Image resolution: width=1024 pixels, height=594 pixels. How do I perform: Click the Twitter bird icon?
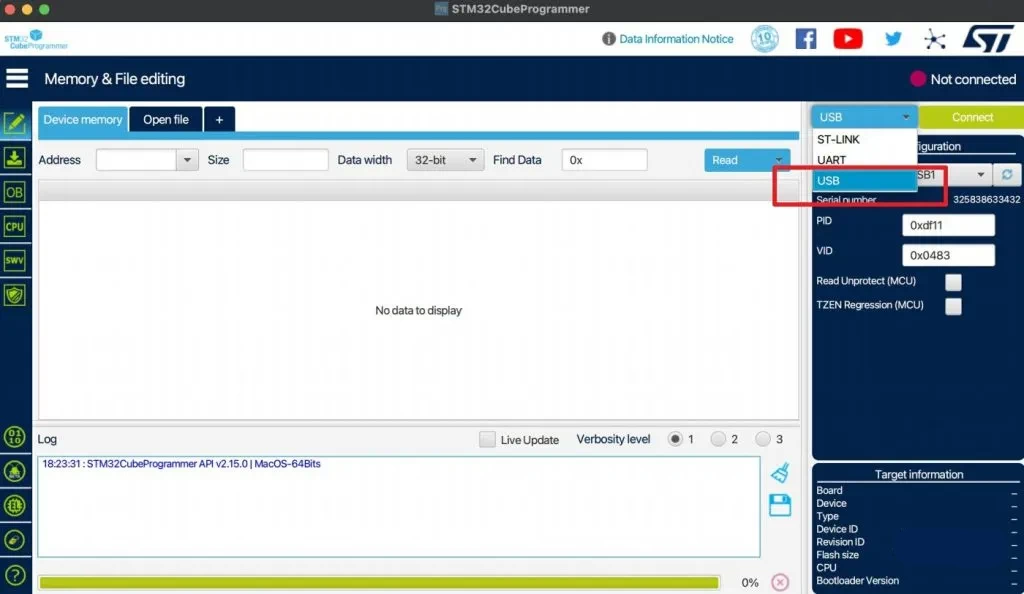[x=893, y=39]
